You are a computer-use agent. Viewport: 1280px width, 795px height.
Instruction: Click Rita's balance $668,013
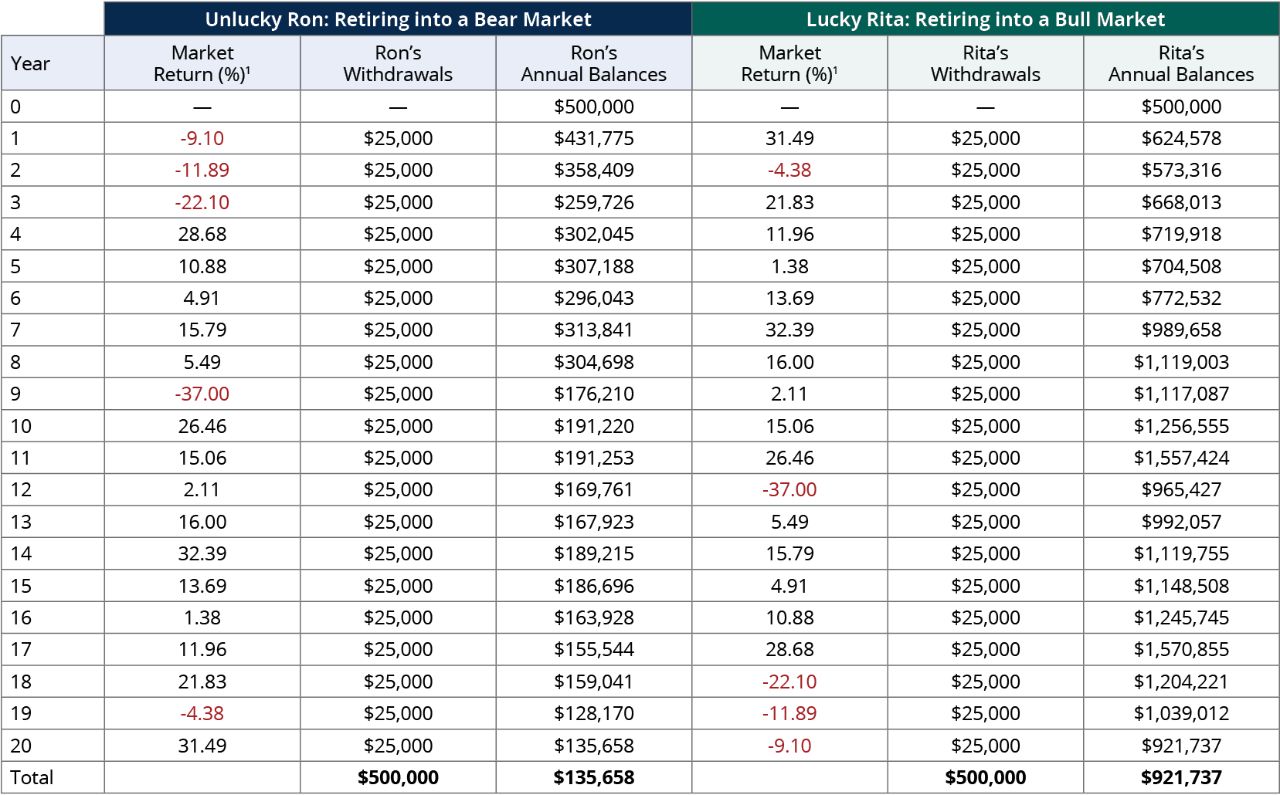[x=1181, y=202]
